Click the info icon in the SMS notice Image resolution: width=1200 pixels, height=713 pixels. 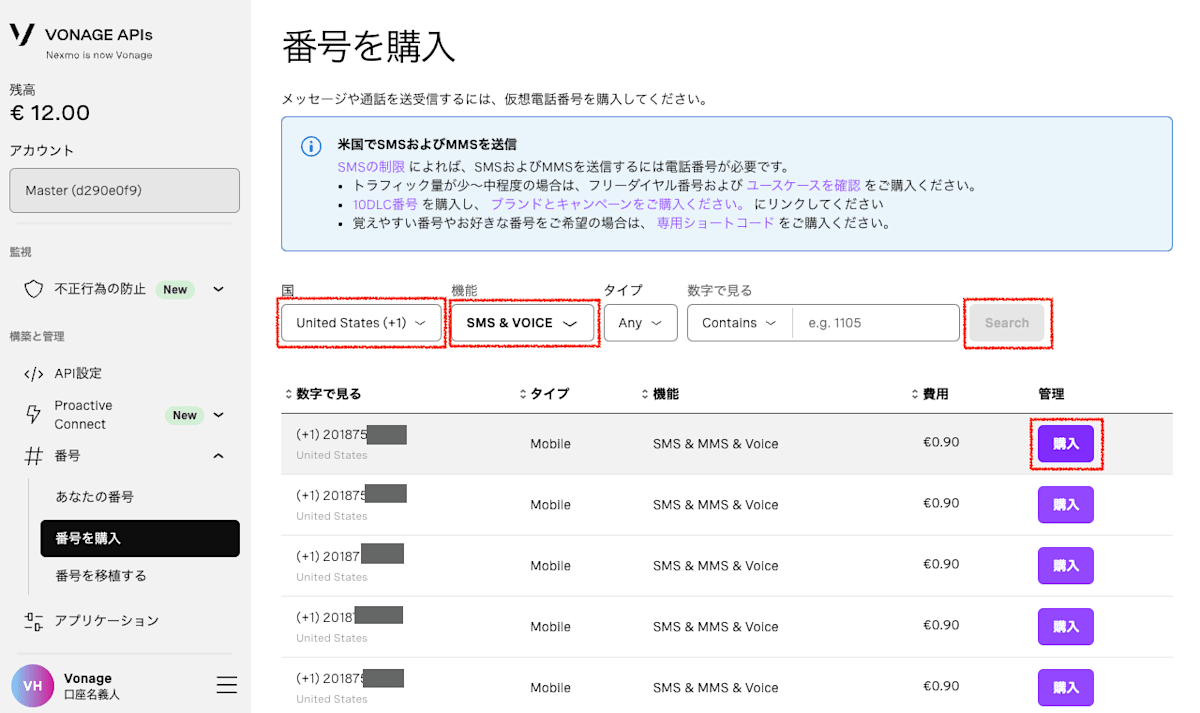[x=311, y=146]
